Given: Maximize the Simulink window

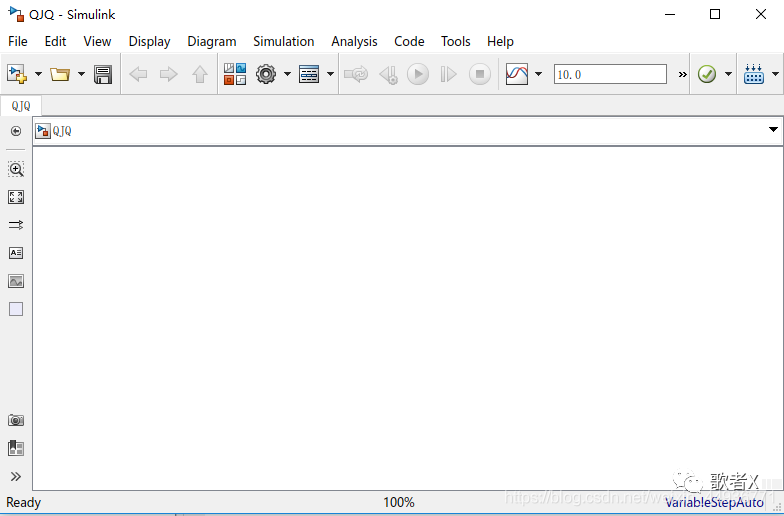Looking at the screenshot, I should (715, 14).
